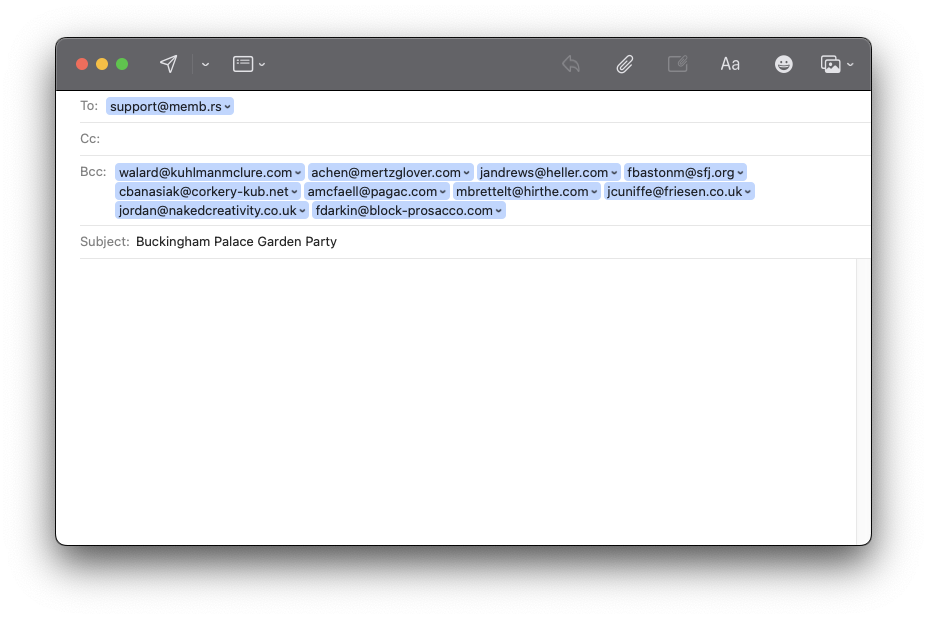927x619 pixels.
Task: Click the Markup annotation icon
Action: coord(677,64)
